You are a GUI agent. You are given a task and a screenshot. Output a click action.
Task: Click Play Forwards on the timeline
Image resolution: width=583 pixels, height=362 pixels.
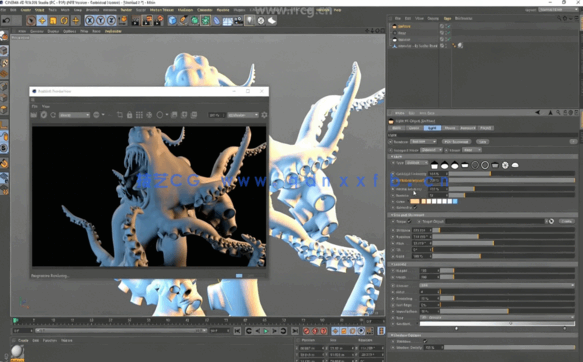click(266, 331)
